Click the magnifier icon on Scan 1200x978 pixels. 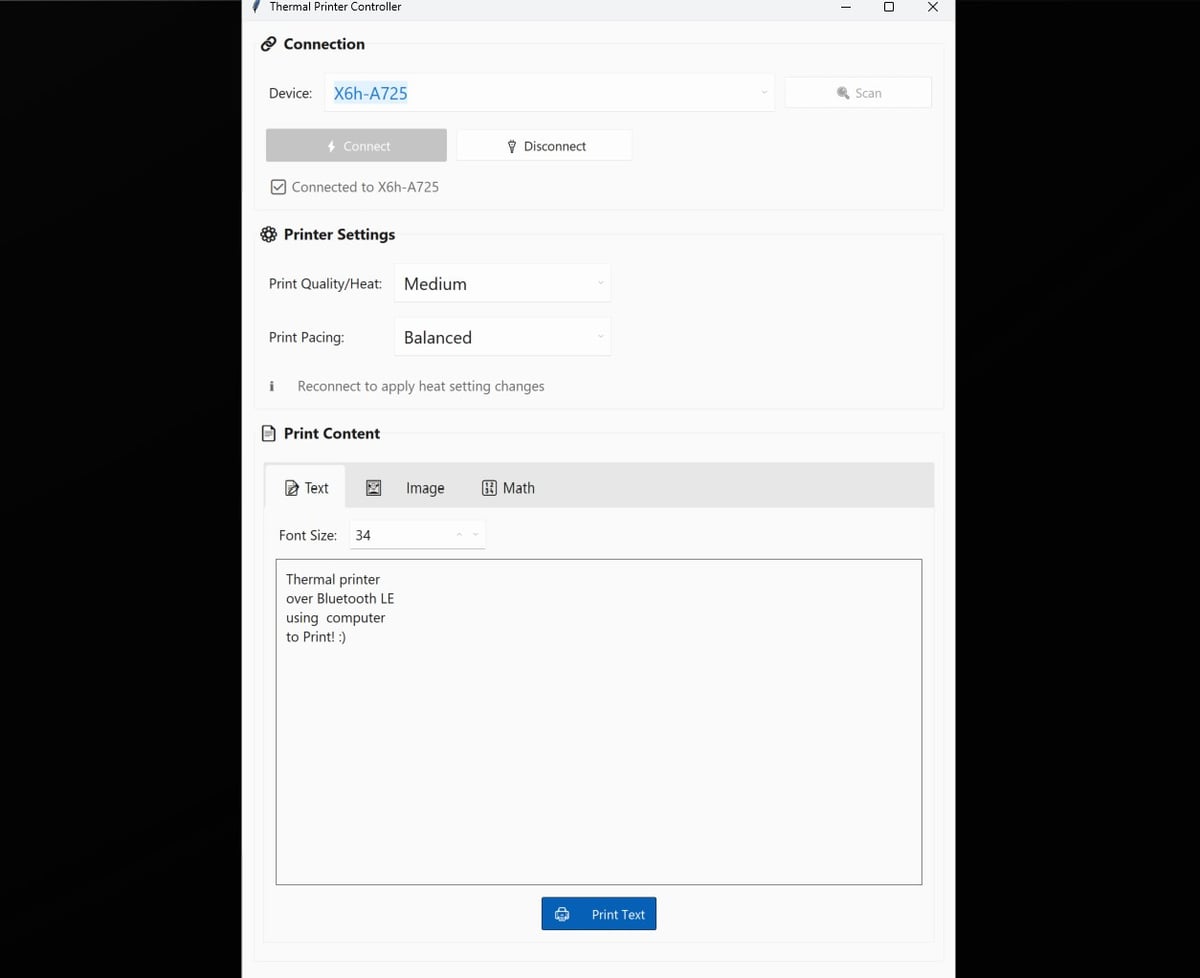pos(843,93)
